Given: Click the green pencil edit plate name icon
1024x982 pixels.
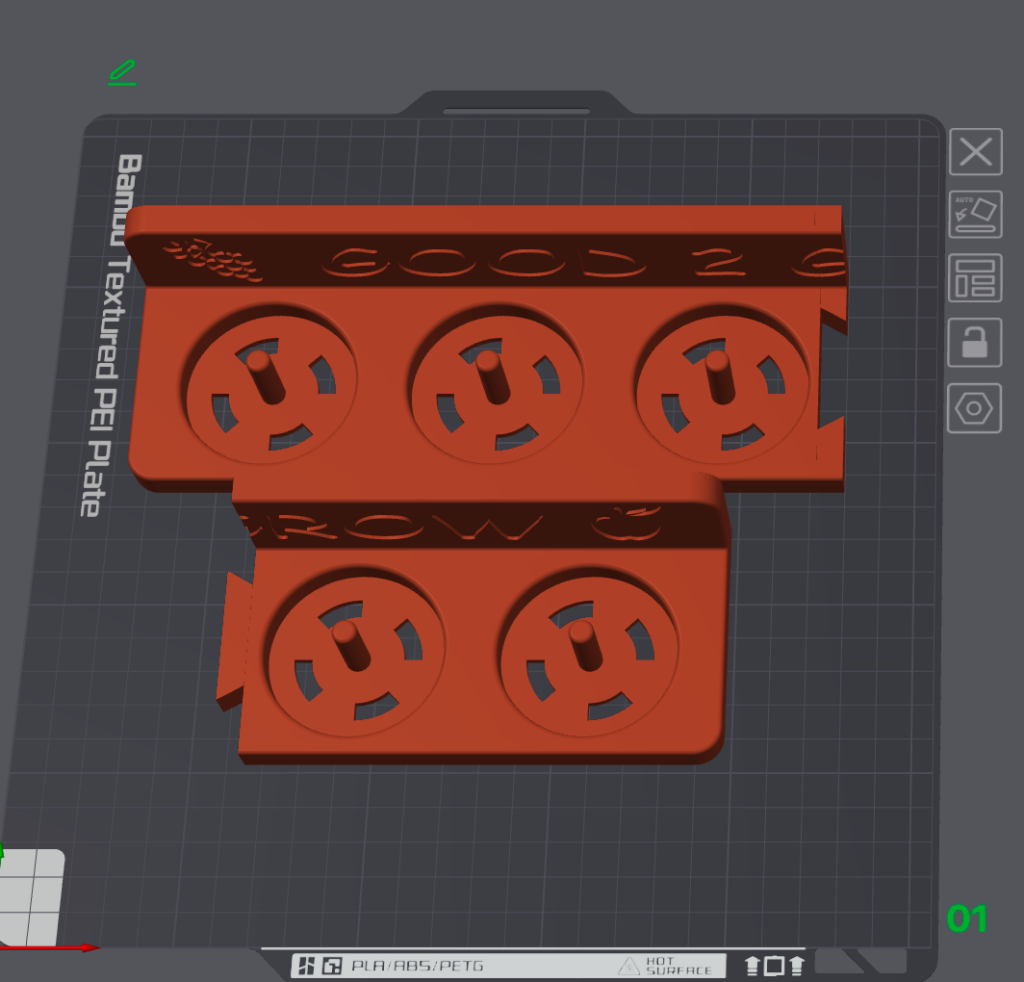Looking at the screenshot, I should click(122, 73).
